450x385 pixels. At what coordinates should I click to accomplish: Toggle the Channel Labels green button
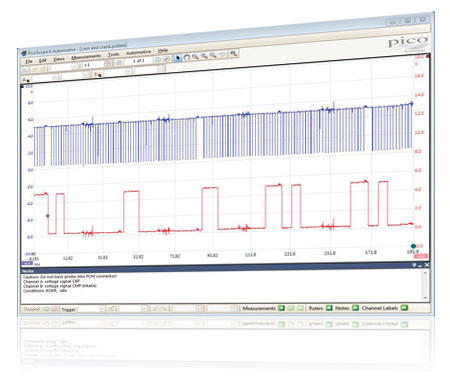point(404,307)
